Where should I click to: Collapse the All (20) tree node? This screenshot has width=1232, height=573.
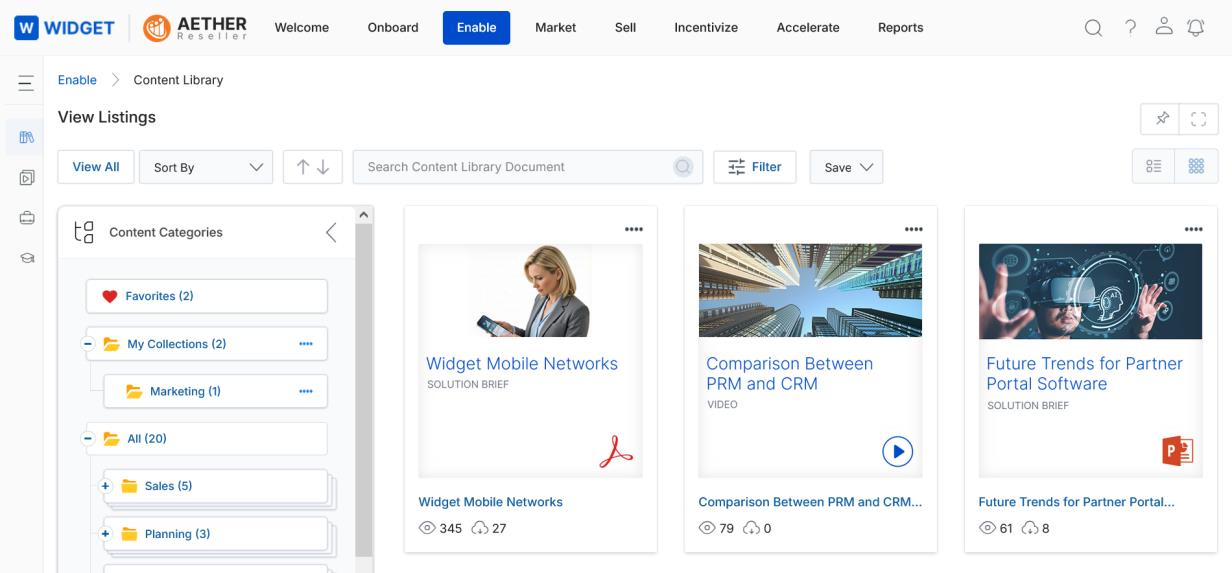tap(87, 439)
